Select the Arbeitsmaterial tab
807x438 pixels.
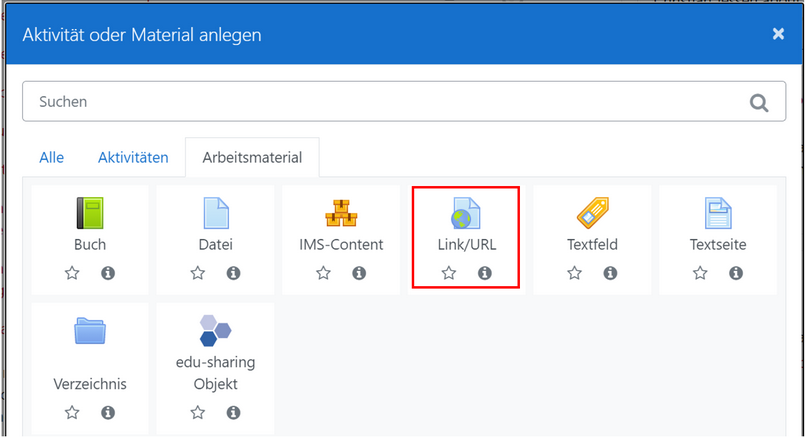pyautogui.click(x=252, y=158)
